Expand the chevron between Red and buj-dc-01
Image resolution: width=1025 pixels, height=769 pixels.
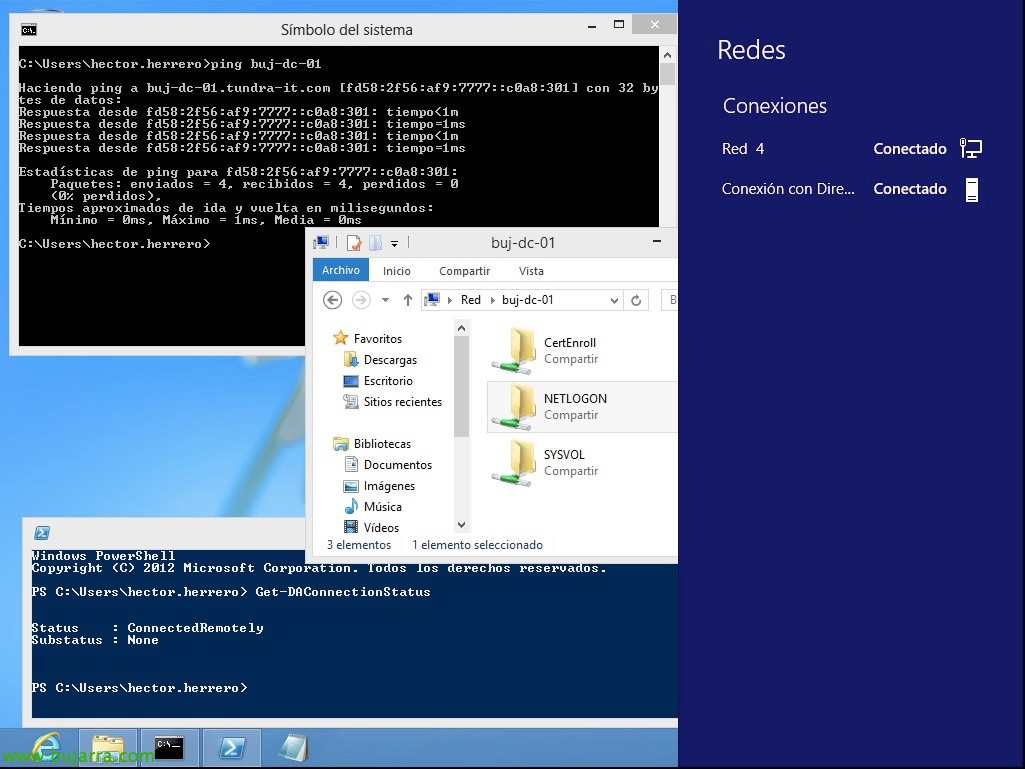(493, 300)
